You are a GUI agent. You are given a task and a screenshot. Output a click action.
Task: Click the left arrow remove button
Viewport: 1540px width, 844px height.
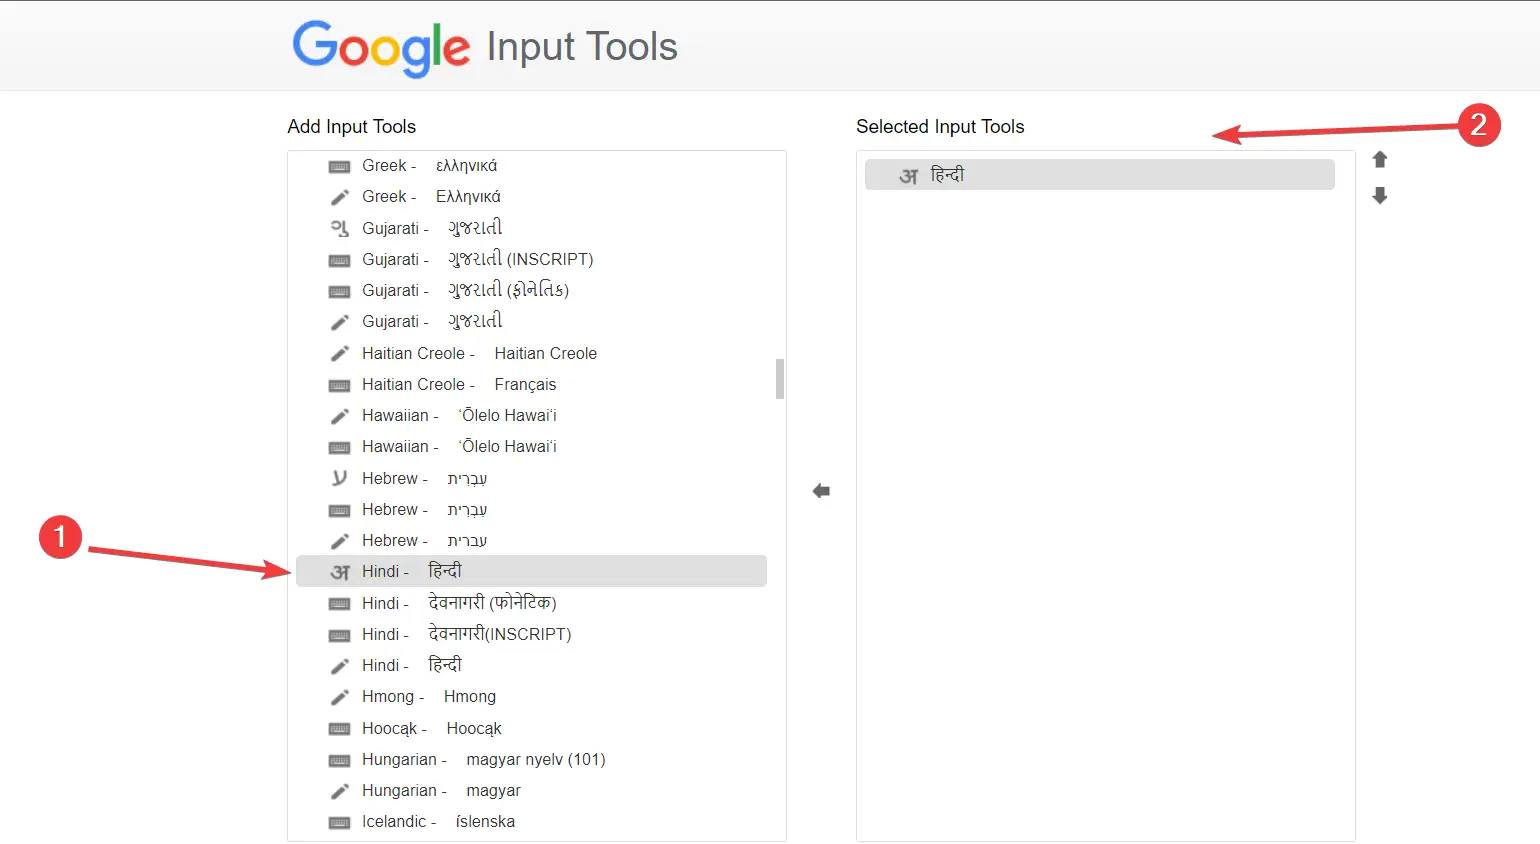[821, 491]
